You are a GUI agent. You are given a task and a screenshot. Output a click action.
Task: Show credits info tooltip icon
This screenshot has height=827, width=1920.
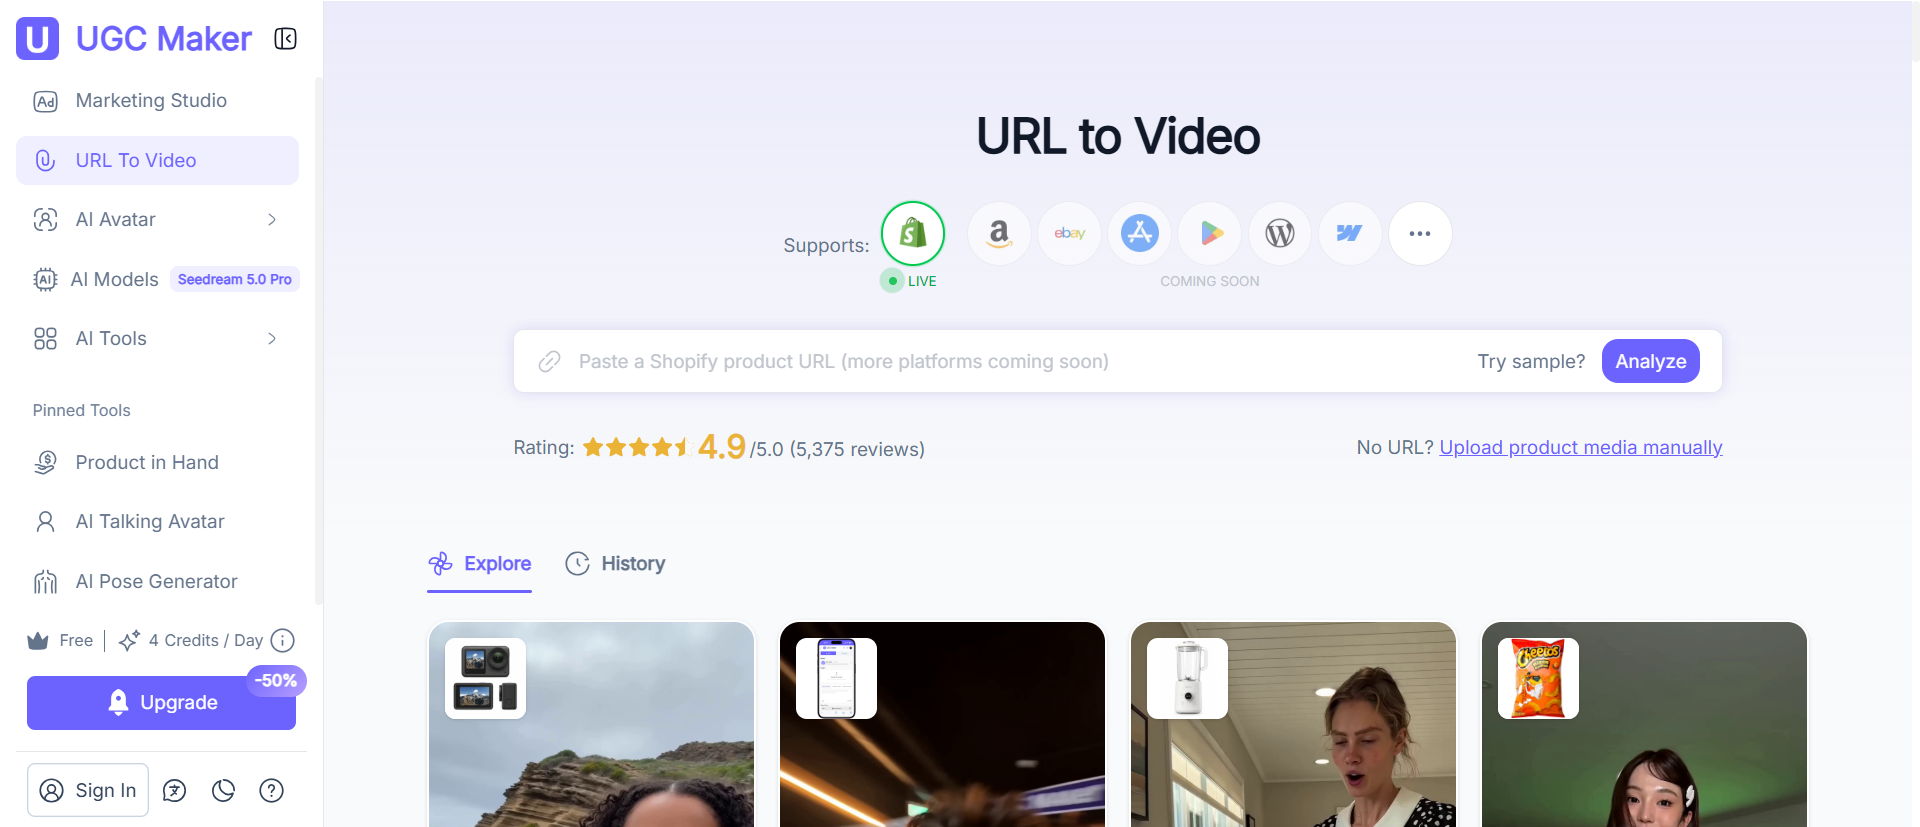pos(283,641)
